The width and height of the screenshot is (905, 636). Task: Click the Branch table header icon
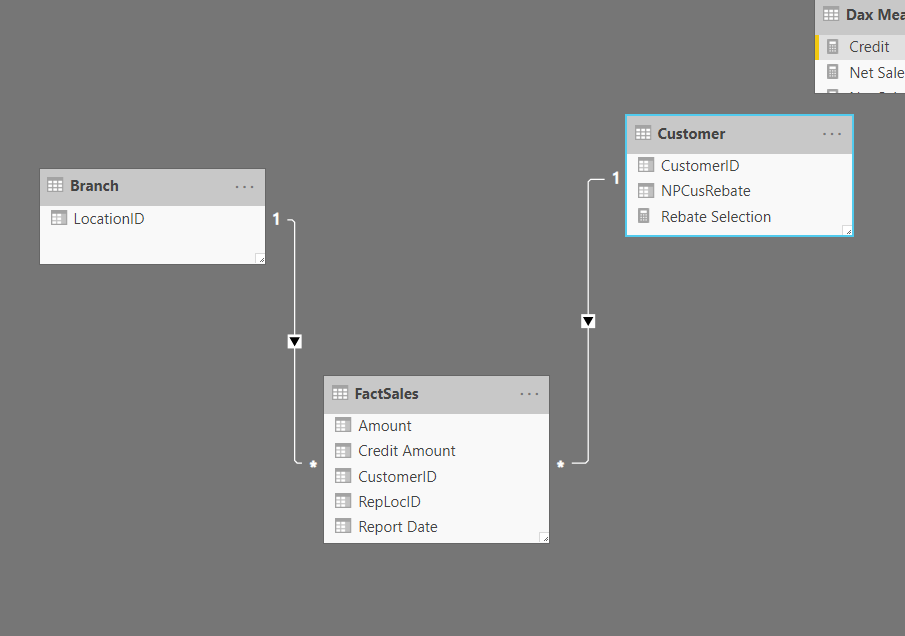55,186
